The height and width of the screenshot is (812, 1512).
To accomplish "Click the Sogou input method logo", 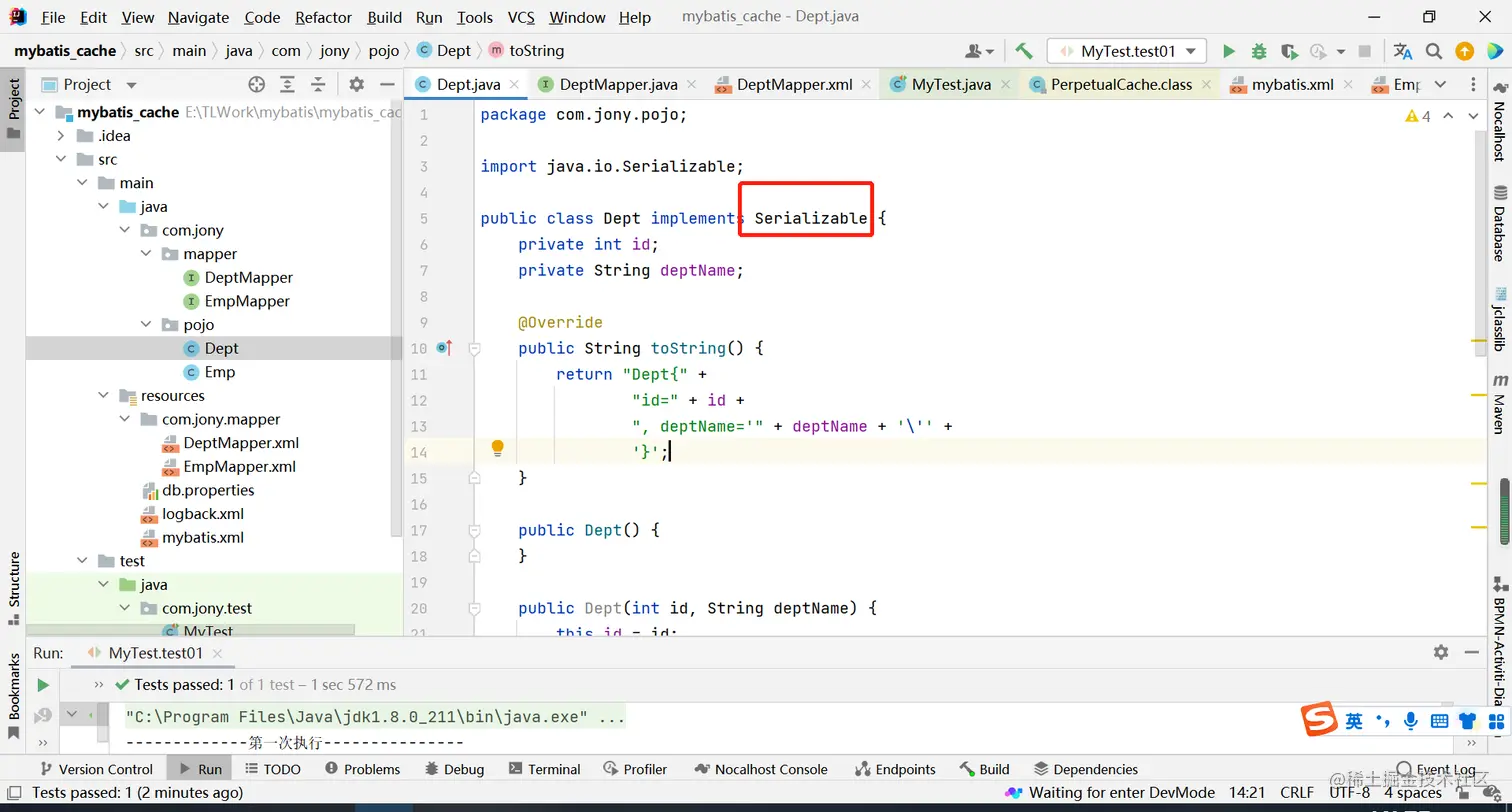I will coord(1319,720).
